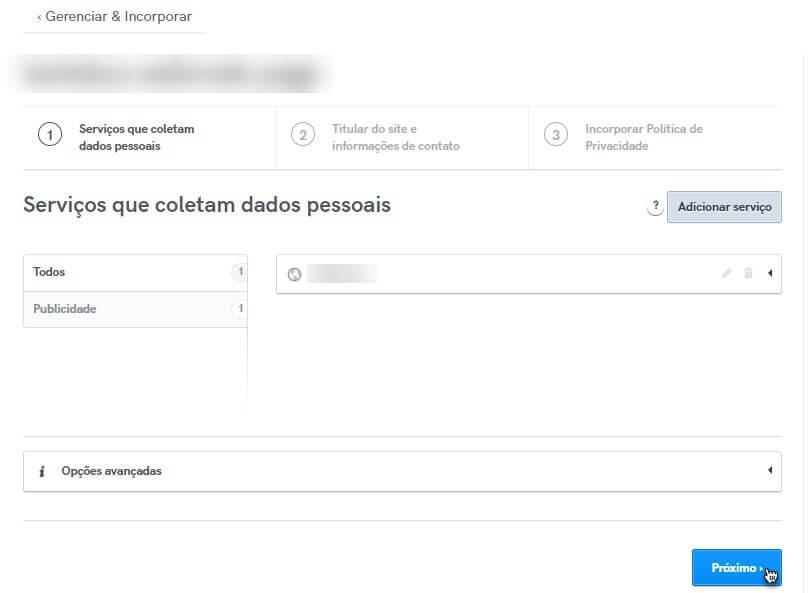The image size is (809, 593).
Task: Delete the listed service via trash icon
Action: coord(748,273)
